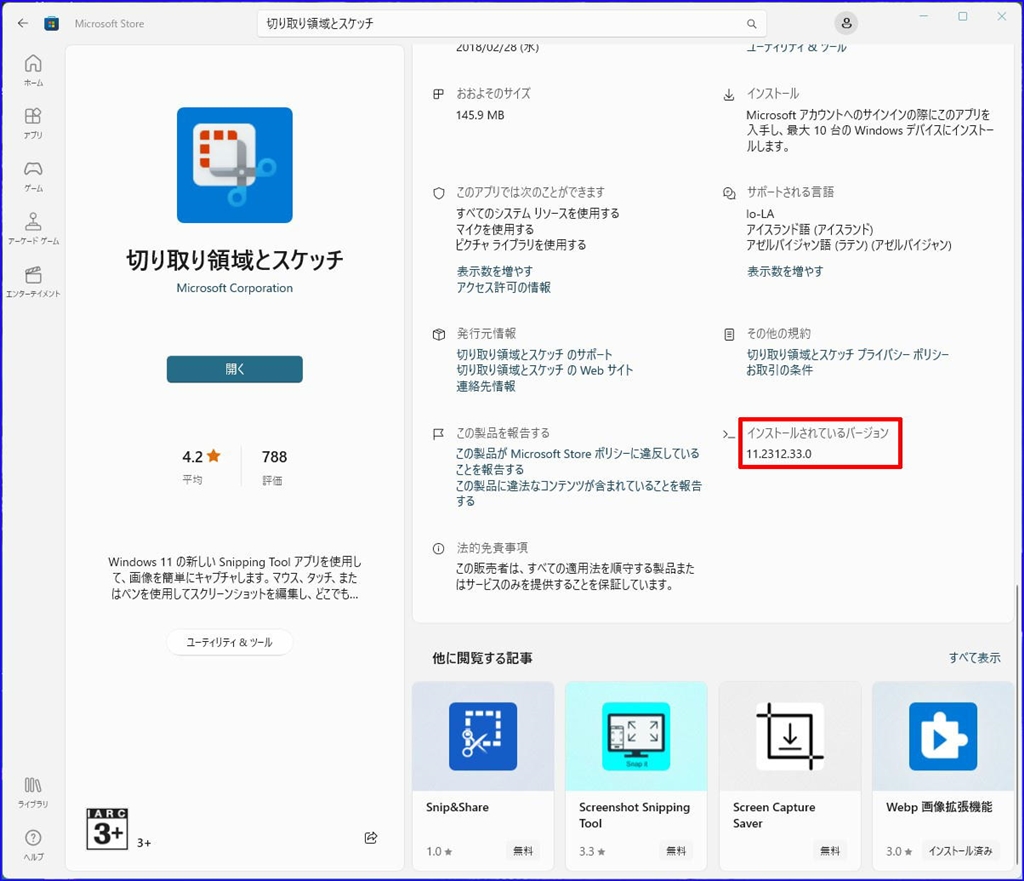This screenshot has height=881, width=1024.
Task: Click the app description text to expand
Action: (x=234, y=578)
